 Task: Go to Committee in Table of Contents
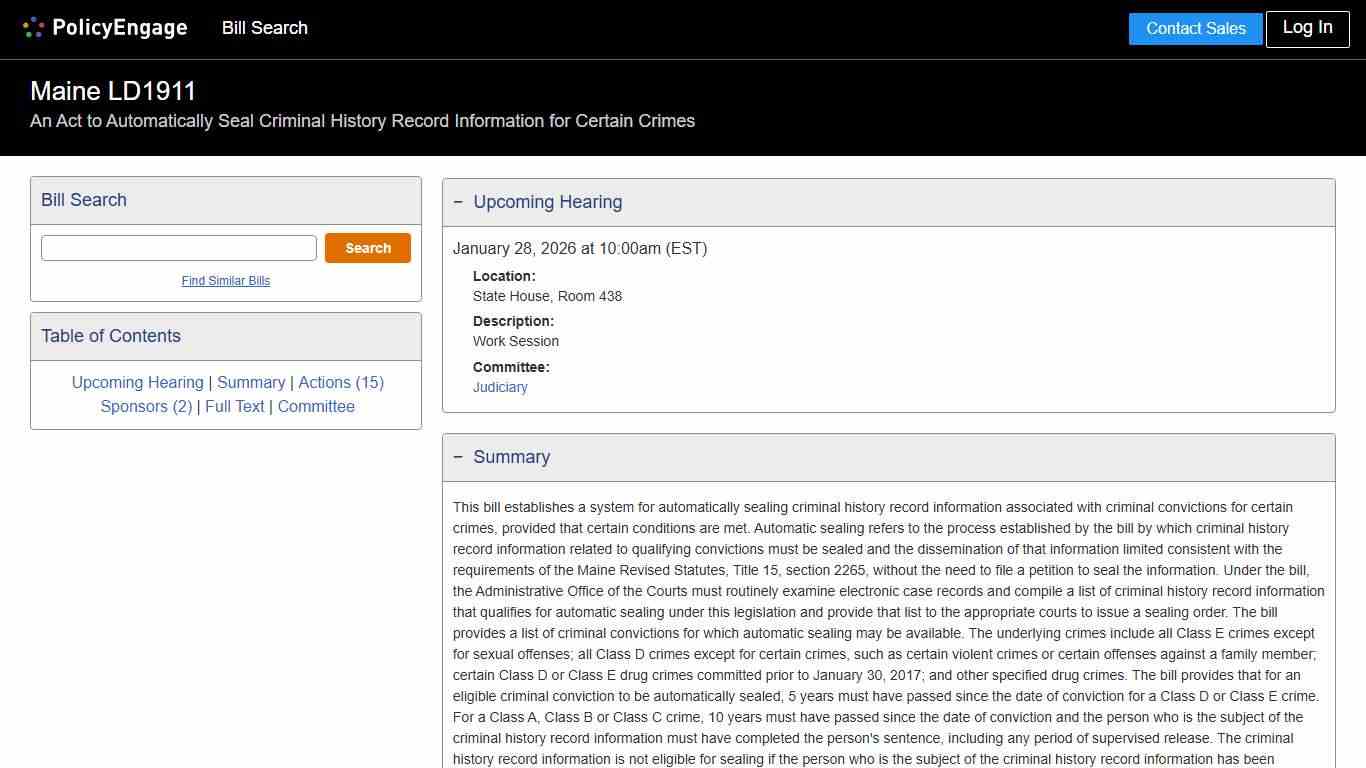(x=316, y=406)
